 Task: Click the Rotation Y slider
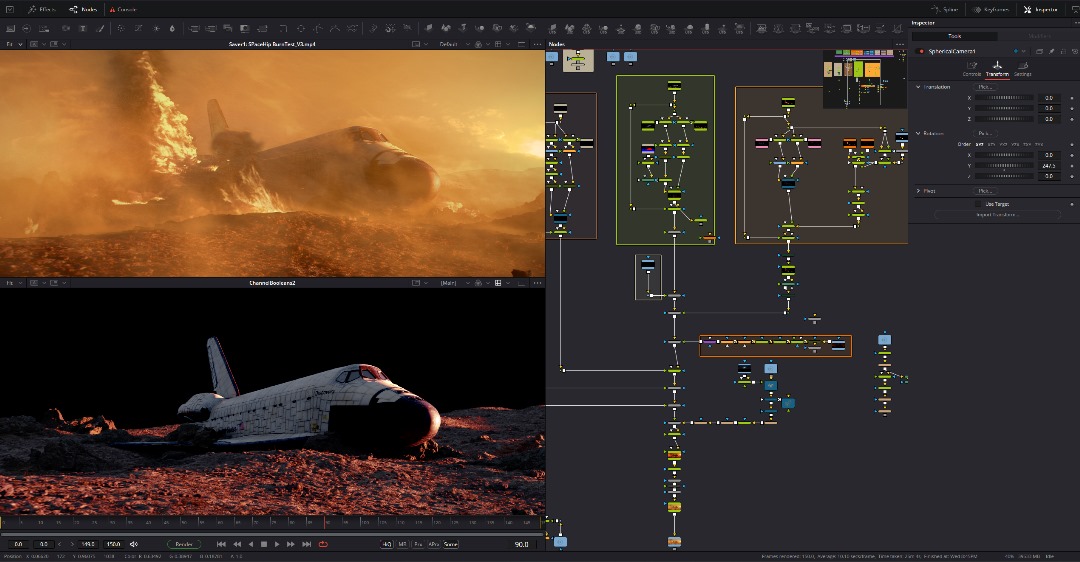(1004, 166)
